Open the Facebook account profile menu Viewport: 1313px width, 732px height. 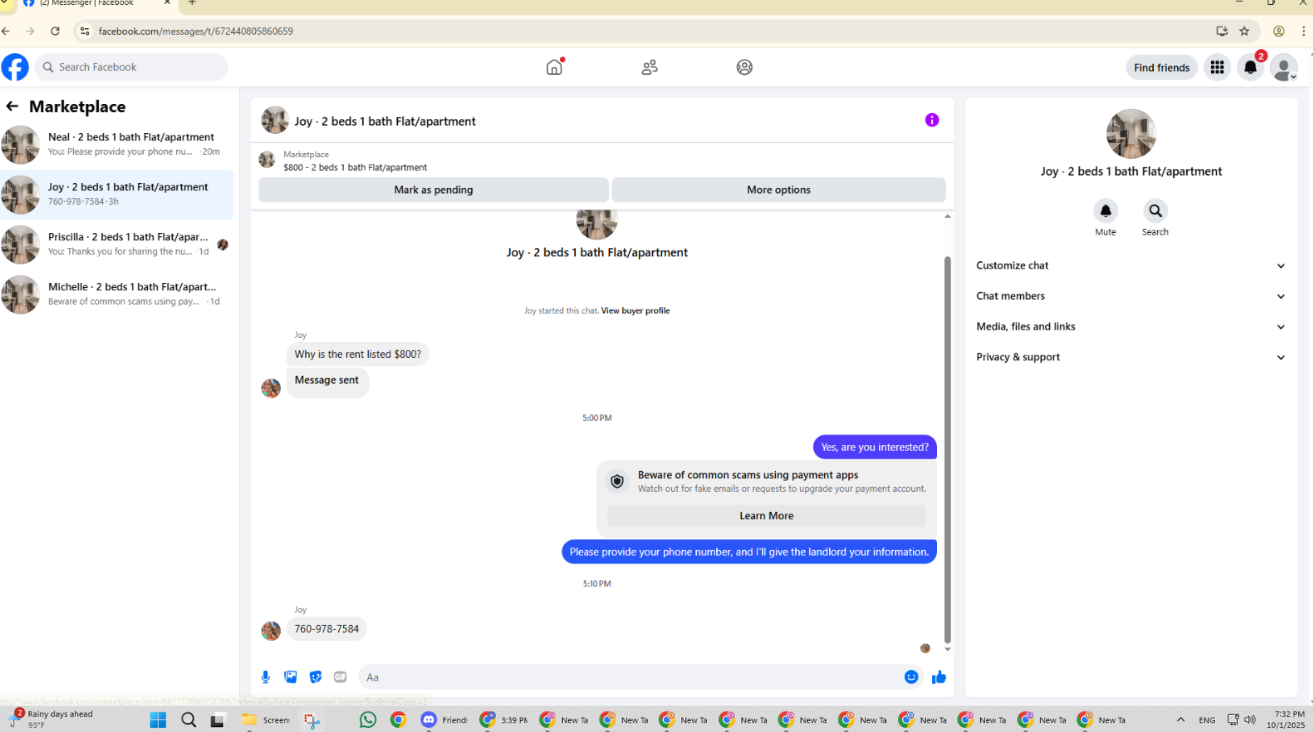(x=1283, y=67)
